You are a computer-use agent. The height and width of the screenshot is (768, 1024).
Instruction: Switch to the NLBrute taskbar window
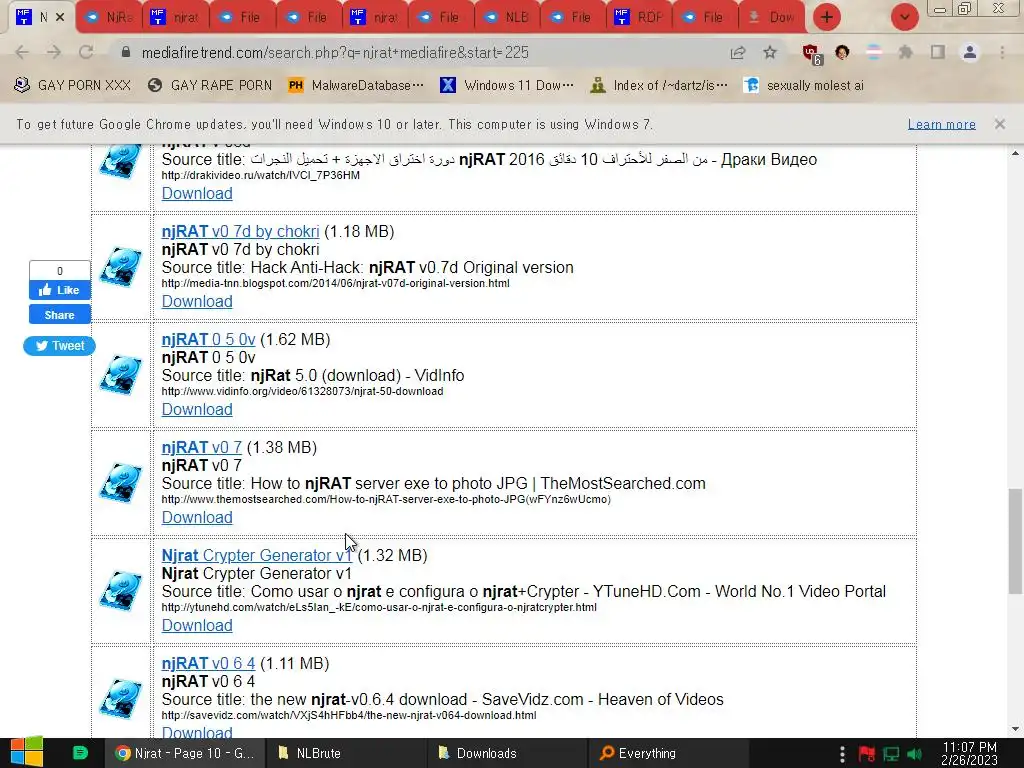click(346, 753)
